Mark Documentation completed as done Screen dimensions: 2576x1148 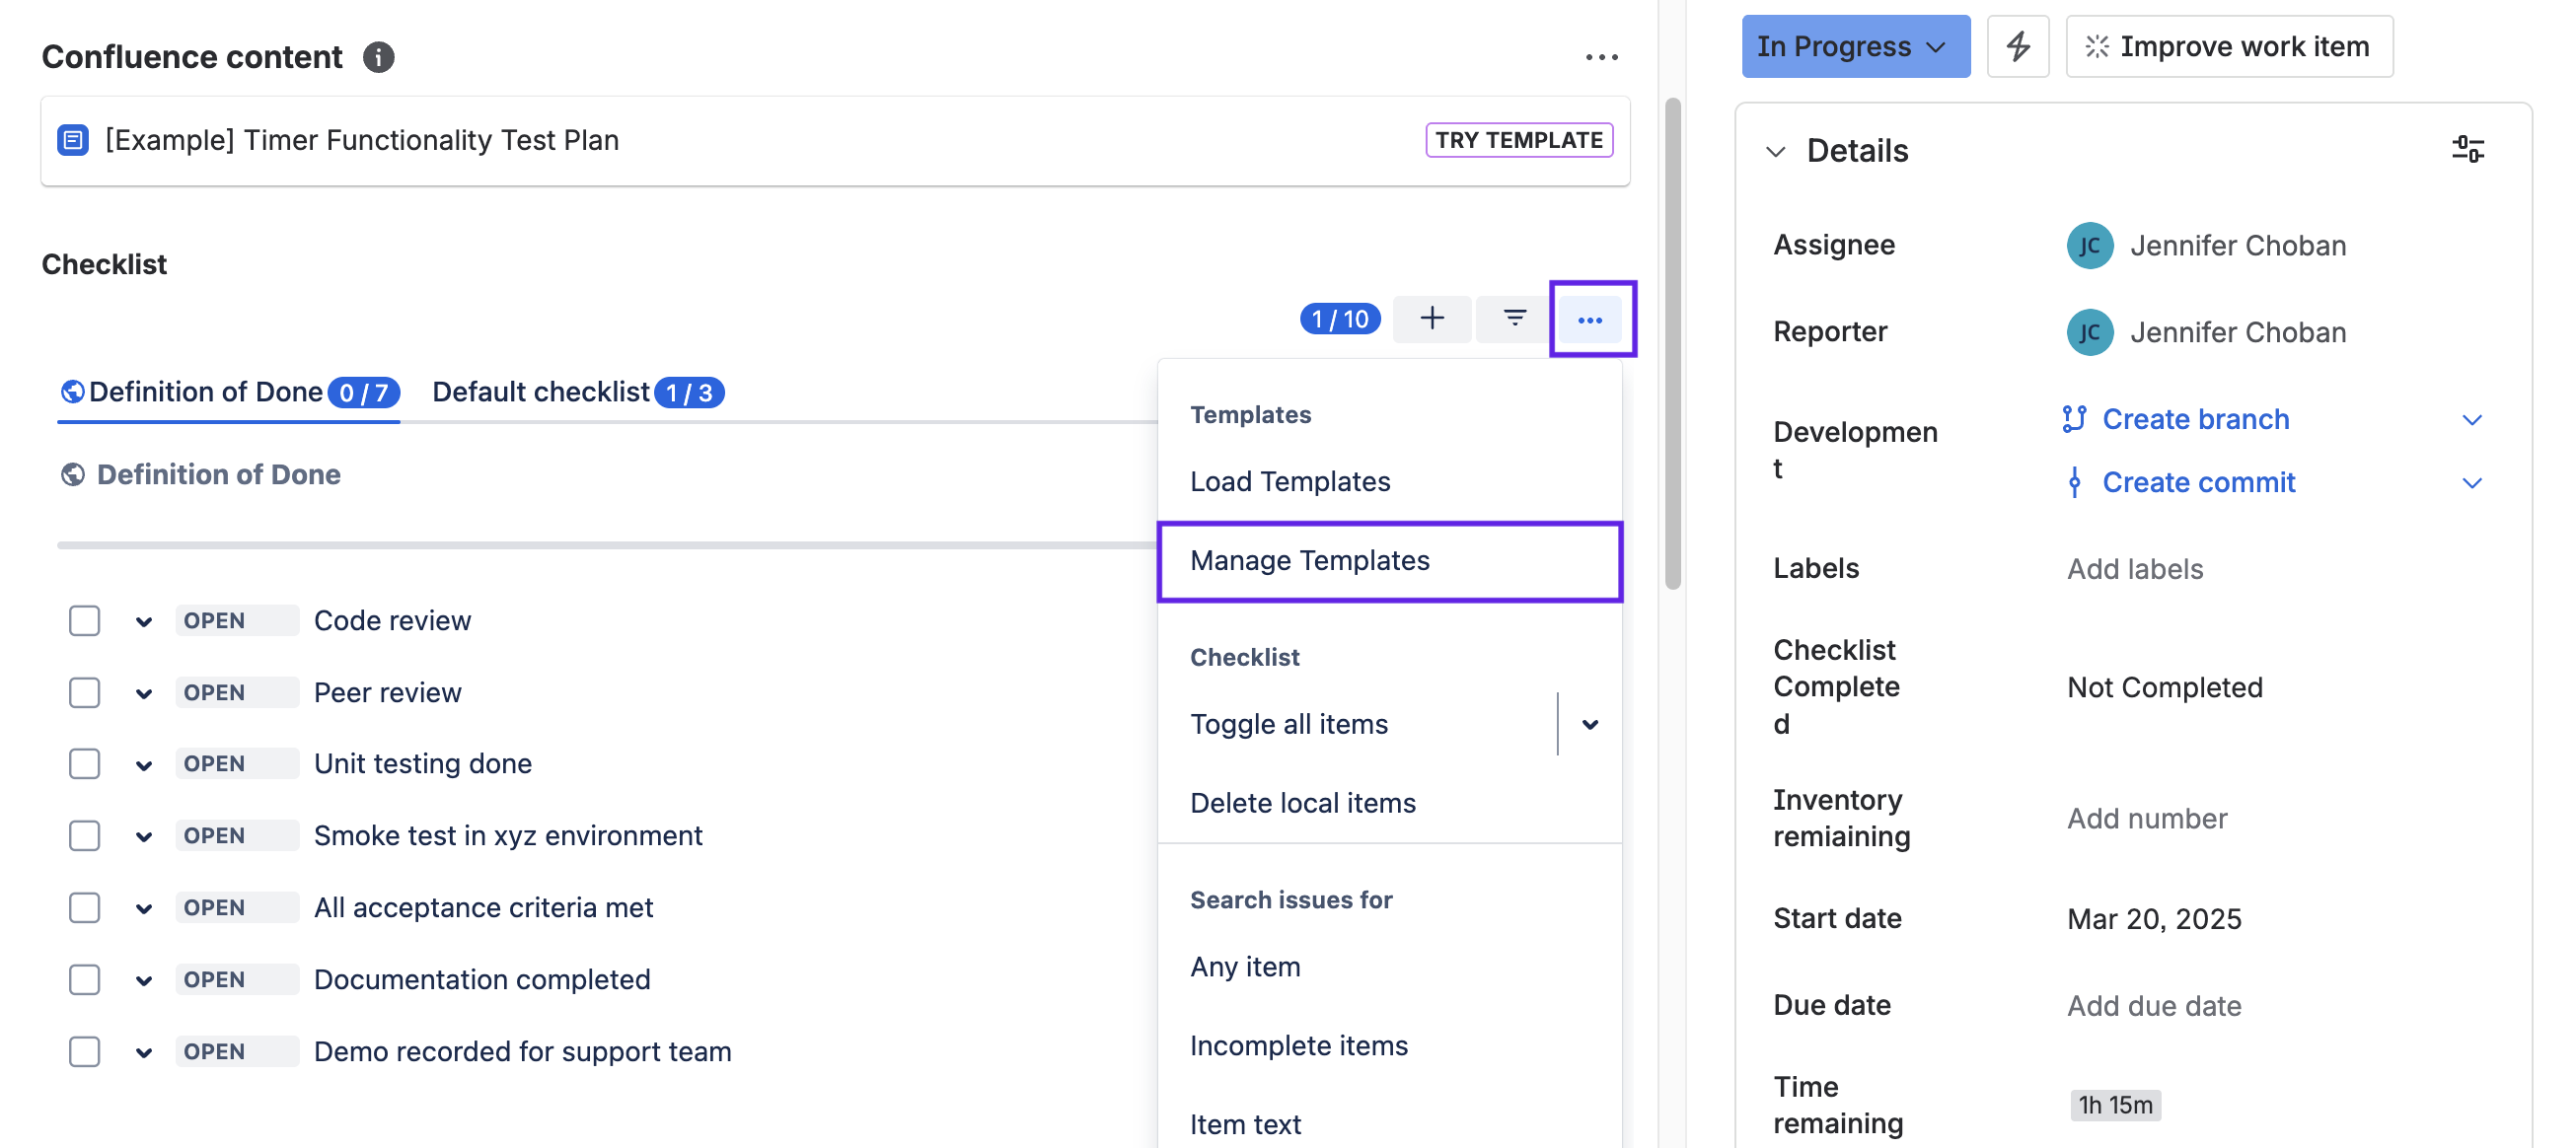(84, 980)
